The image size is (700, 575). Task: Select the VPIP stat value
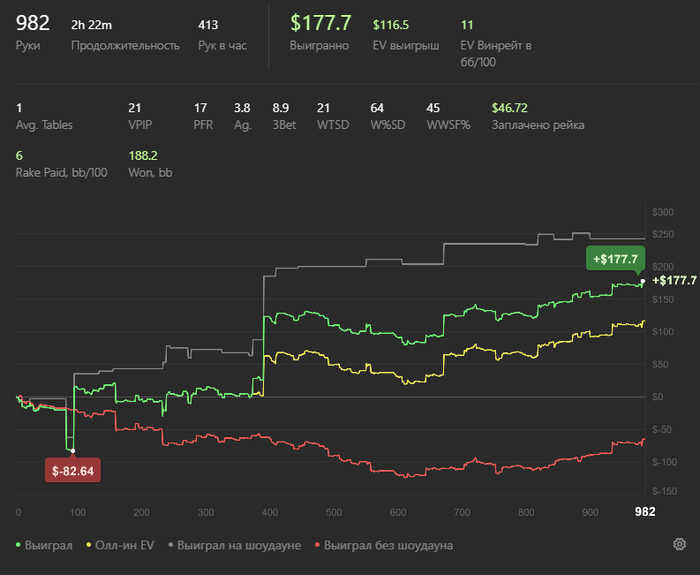(135, 107)
